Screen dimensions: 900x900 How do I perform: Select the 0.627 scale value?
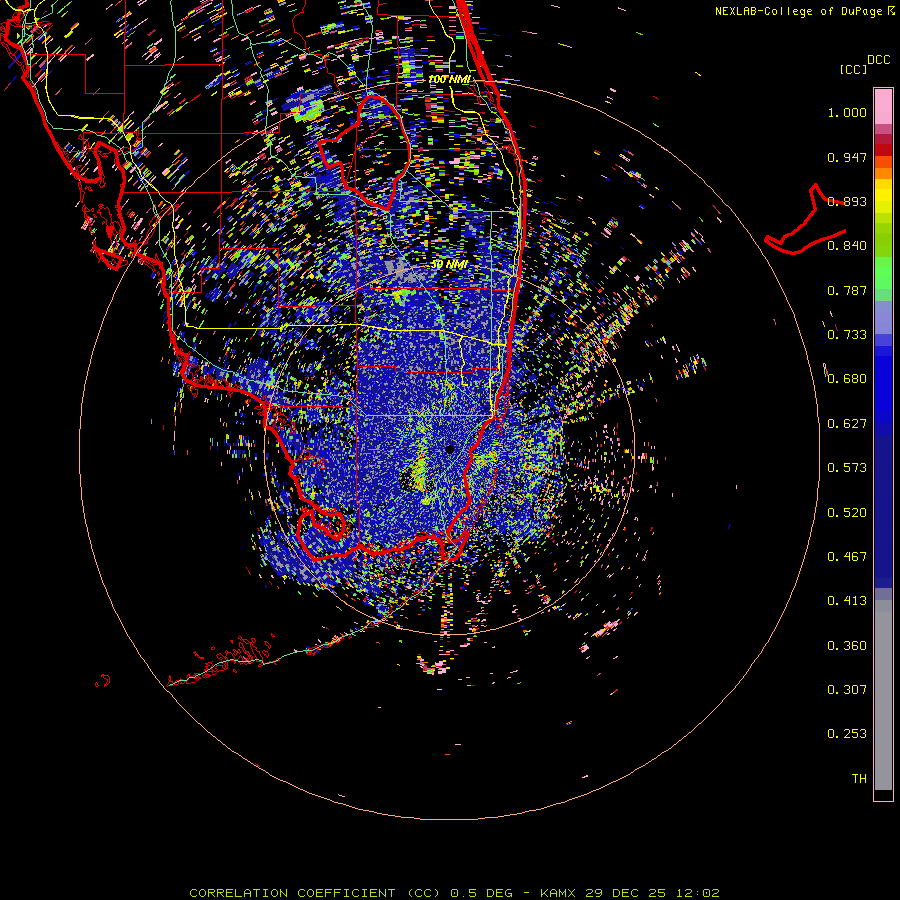[x=847, y=424]
